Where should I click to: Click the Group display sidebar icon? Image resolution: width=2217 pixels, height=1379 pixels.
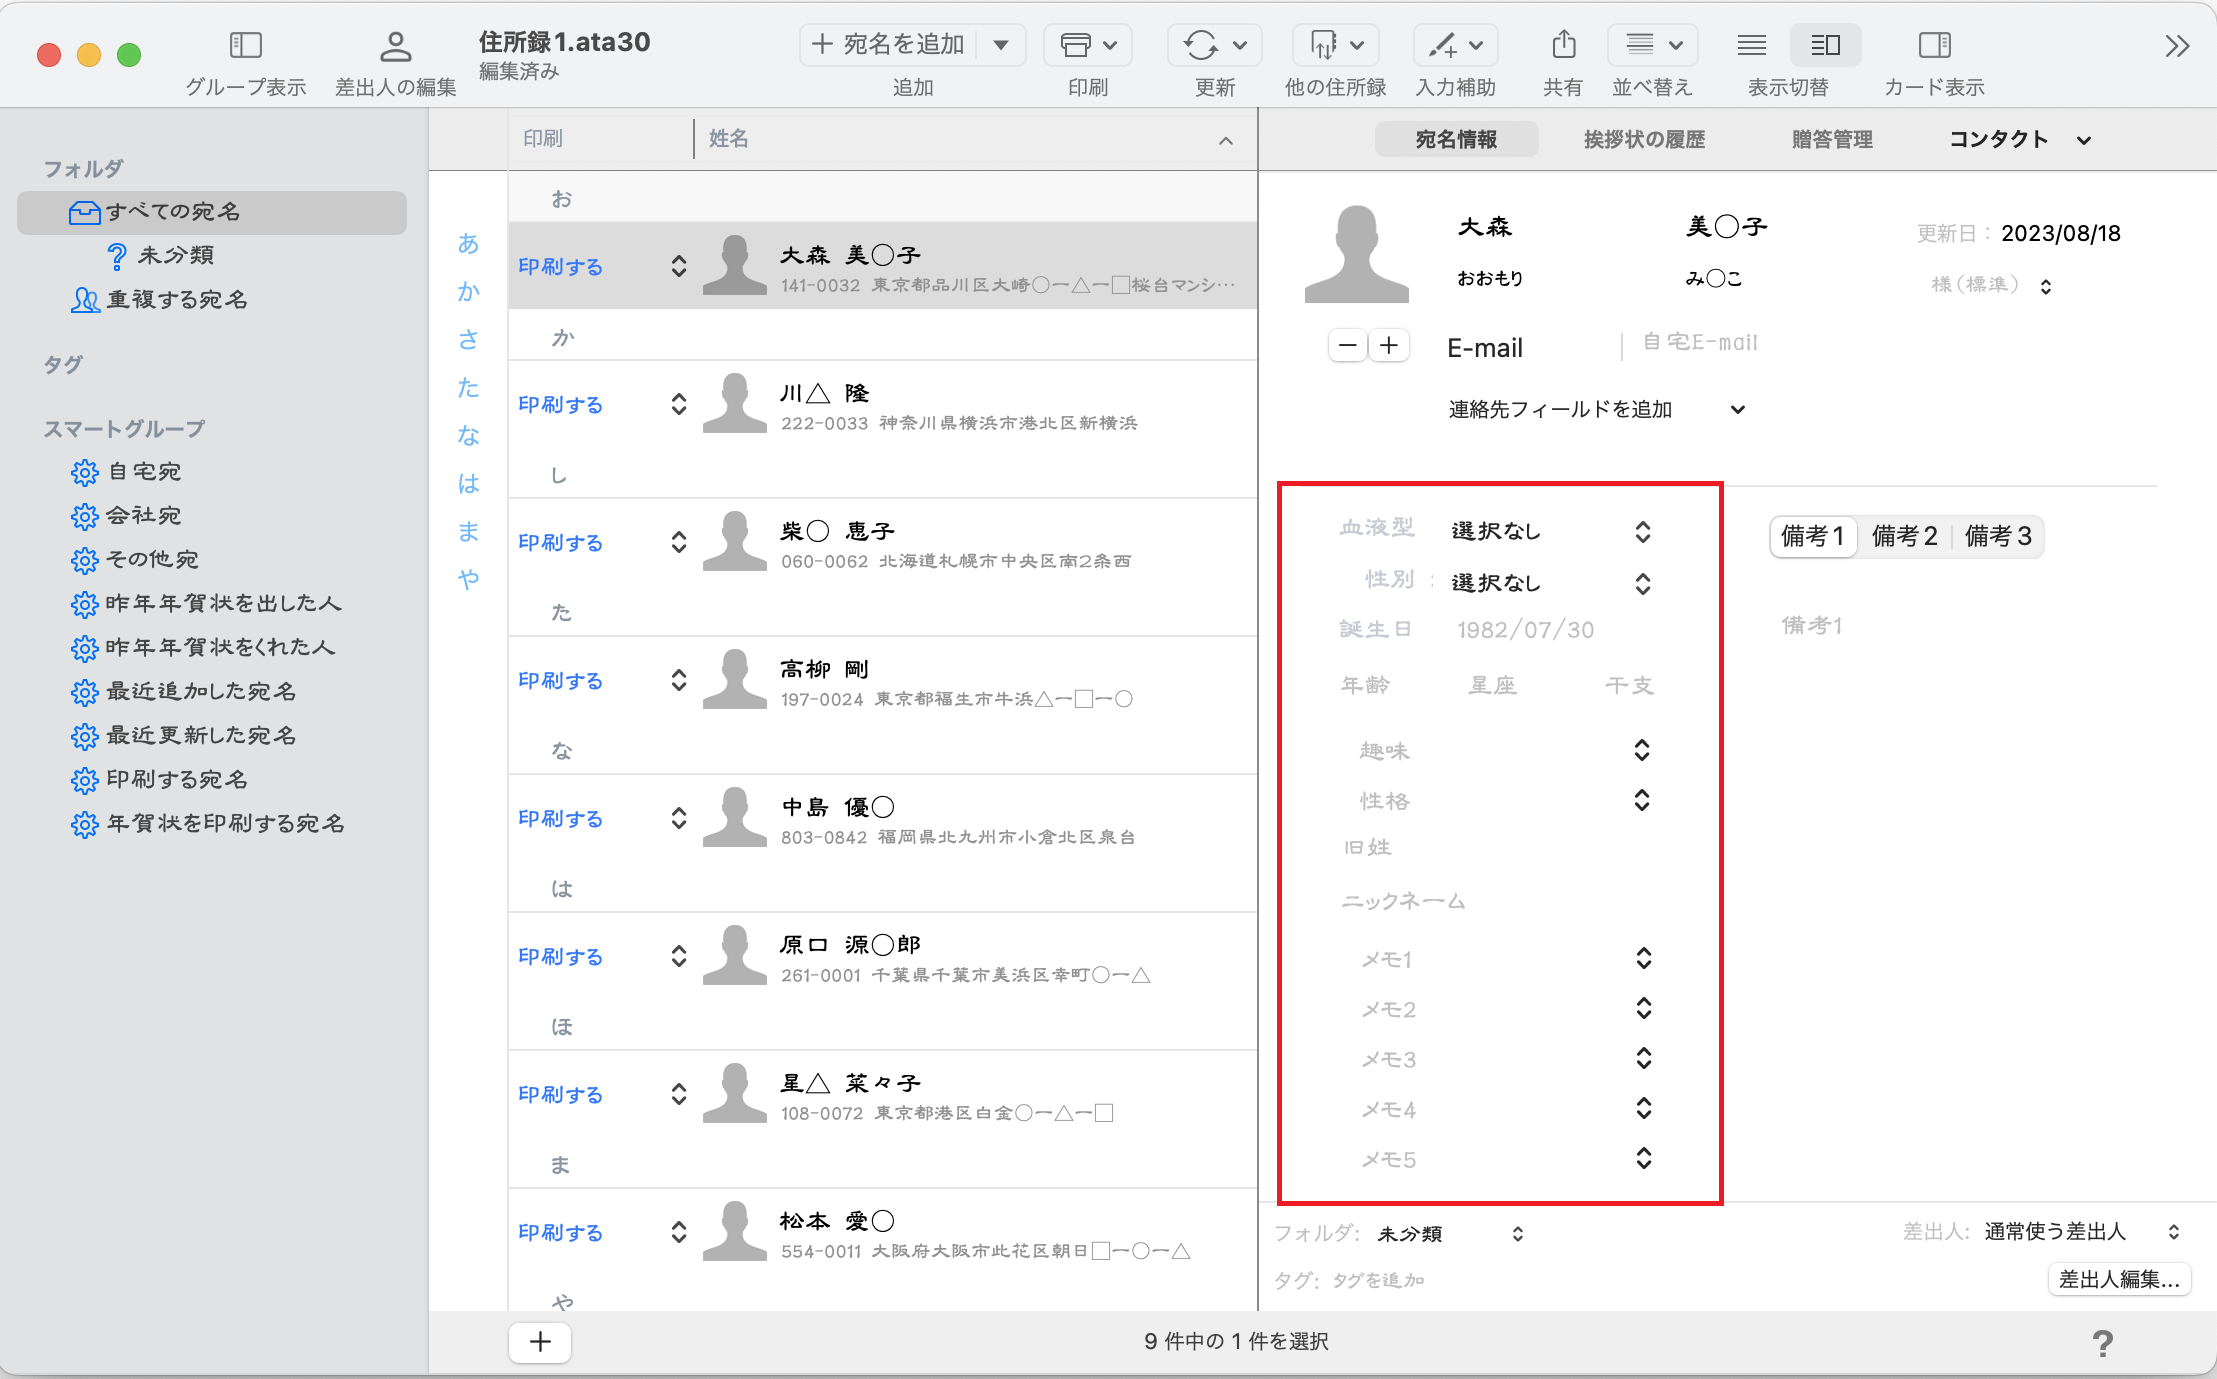(245, 45)
